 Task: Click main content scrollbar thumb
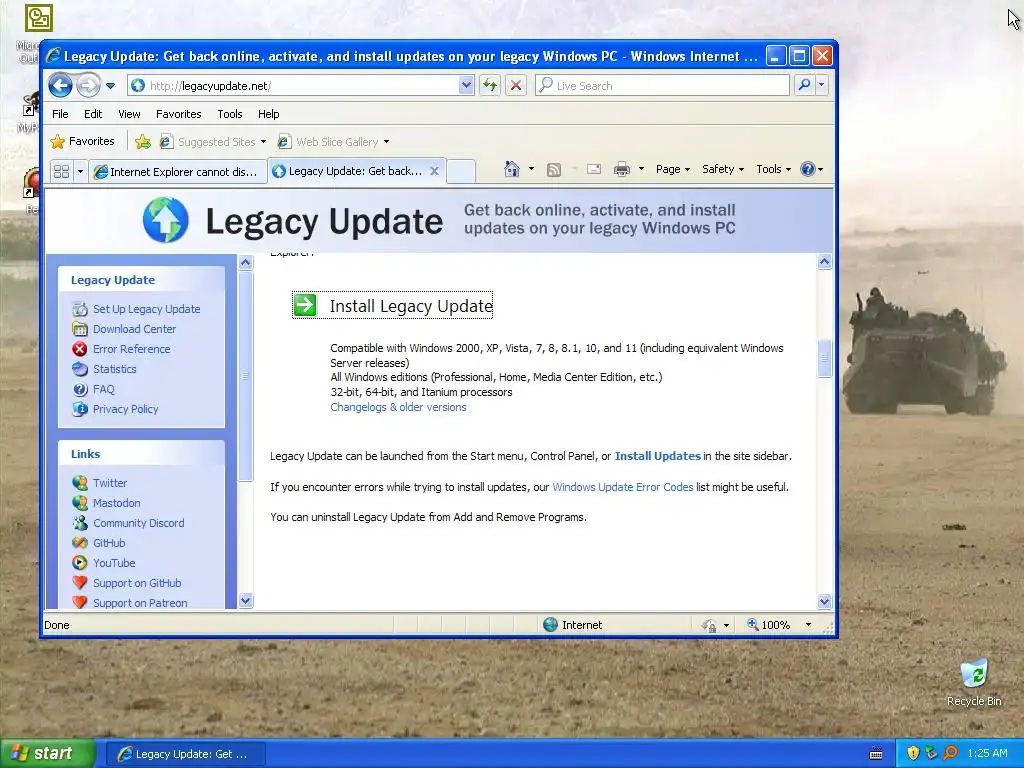pos(824,358)
